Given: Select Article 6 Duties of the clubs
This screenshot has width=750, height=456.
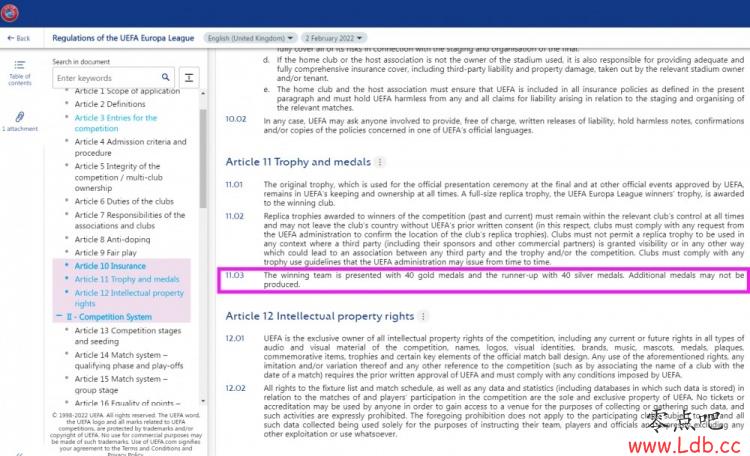Looking at the screenshot, I should pos(124,201).
